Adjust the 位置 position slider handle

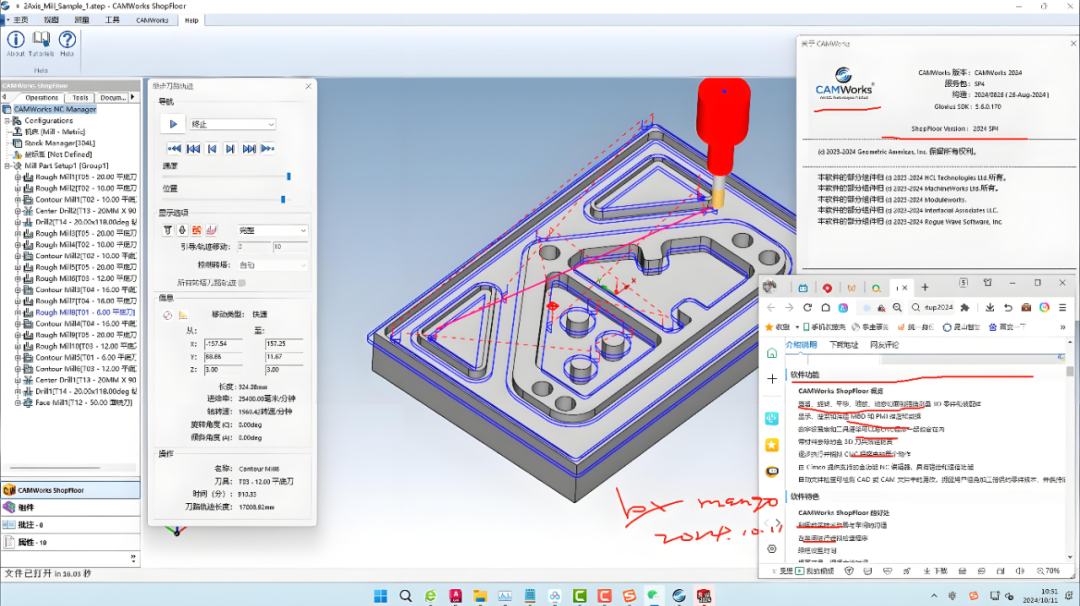(x=283, y=200)
